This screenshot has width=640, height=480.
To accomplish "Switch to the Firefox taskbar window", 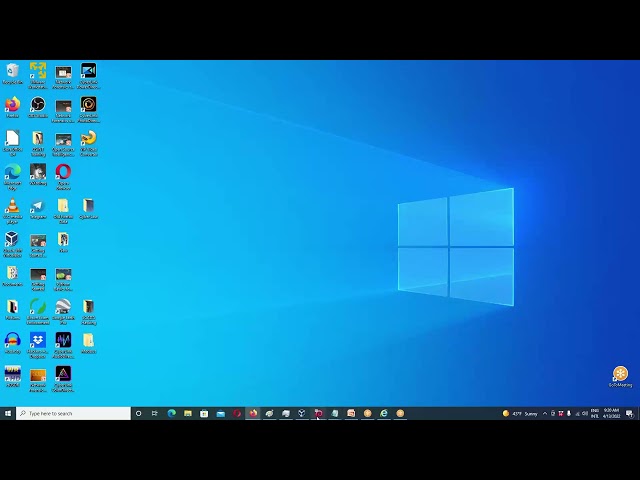I will click(x=253, y=413).
